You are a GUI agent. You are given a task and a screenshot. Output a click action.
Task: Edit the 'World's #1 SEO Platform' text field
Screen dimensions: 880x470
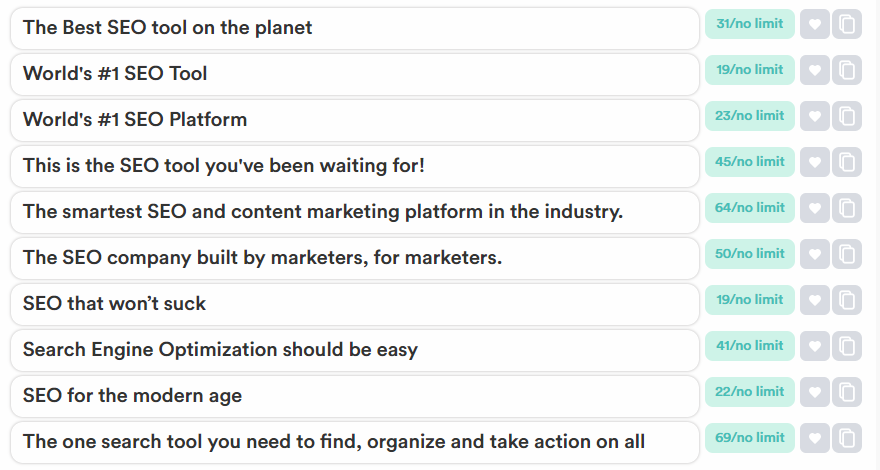coord(354,120)
